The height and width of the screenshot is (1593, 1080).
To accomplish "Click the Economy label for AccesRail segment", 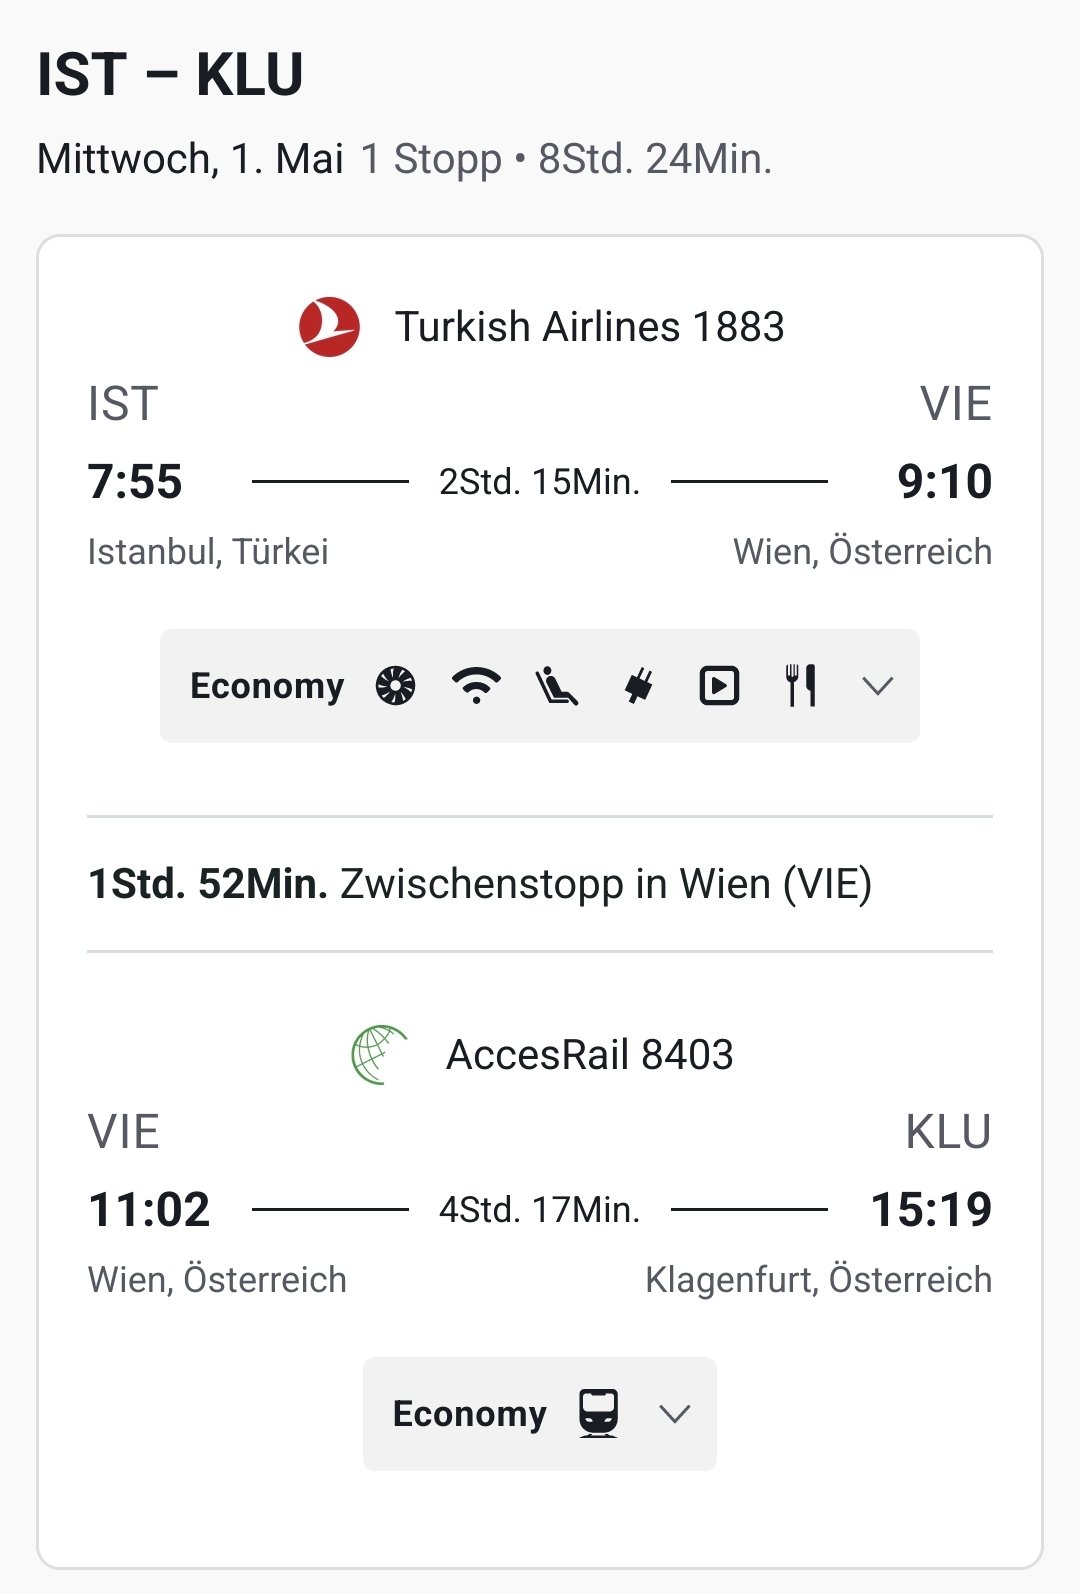I will click(x=469, y=1414).
